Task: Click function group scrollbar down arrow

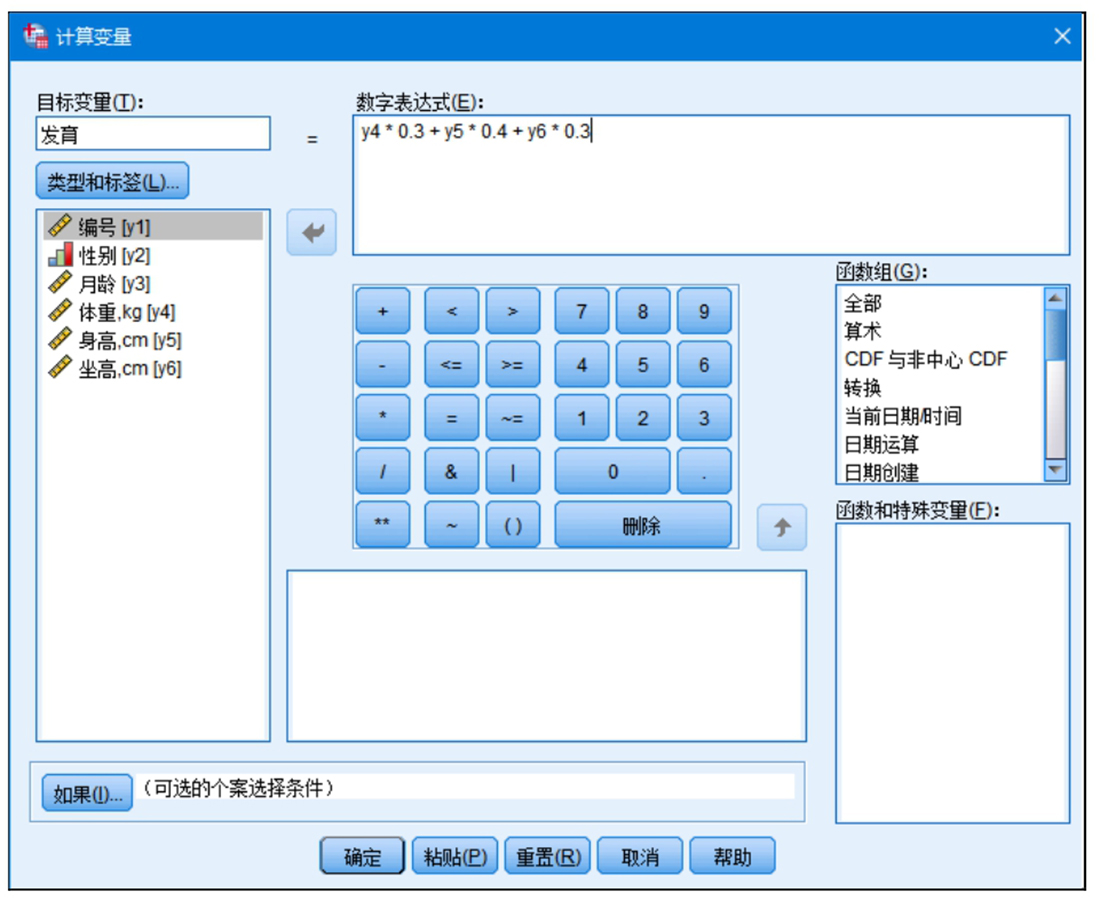Action: [1055, 470]
